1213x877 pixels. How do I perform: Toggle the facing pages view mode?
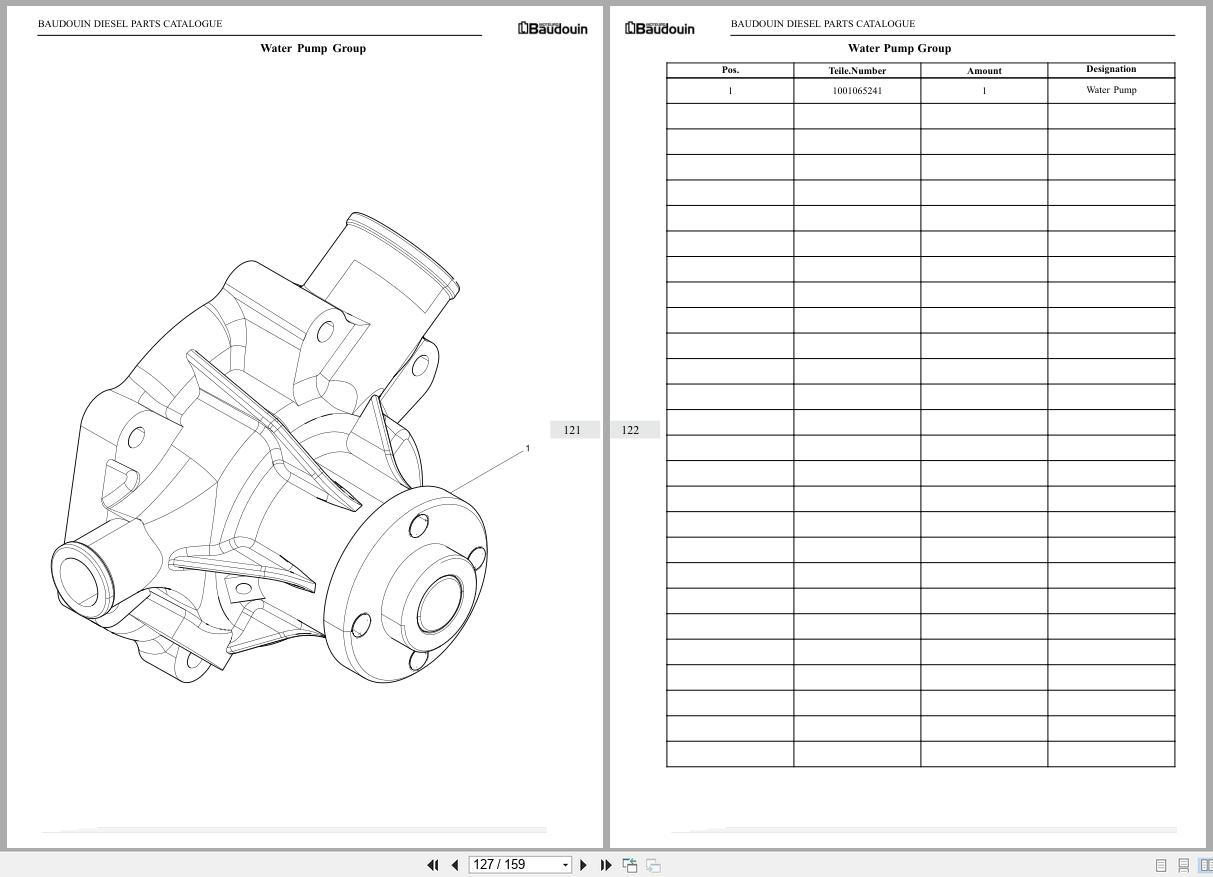click(1205, 864)
